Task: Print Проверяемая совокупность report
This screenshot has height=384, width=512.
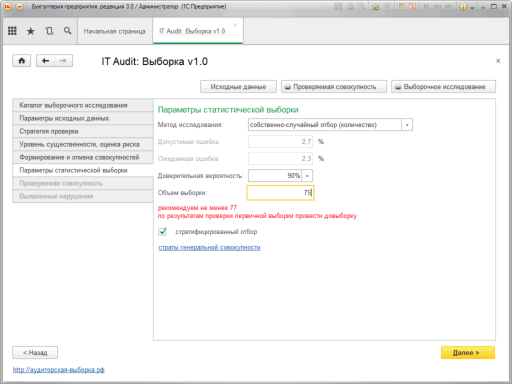Action: [334, 87]
